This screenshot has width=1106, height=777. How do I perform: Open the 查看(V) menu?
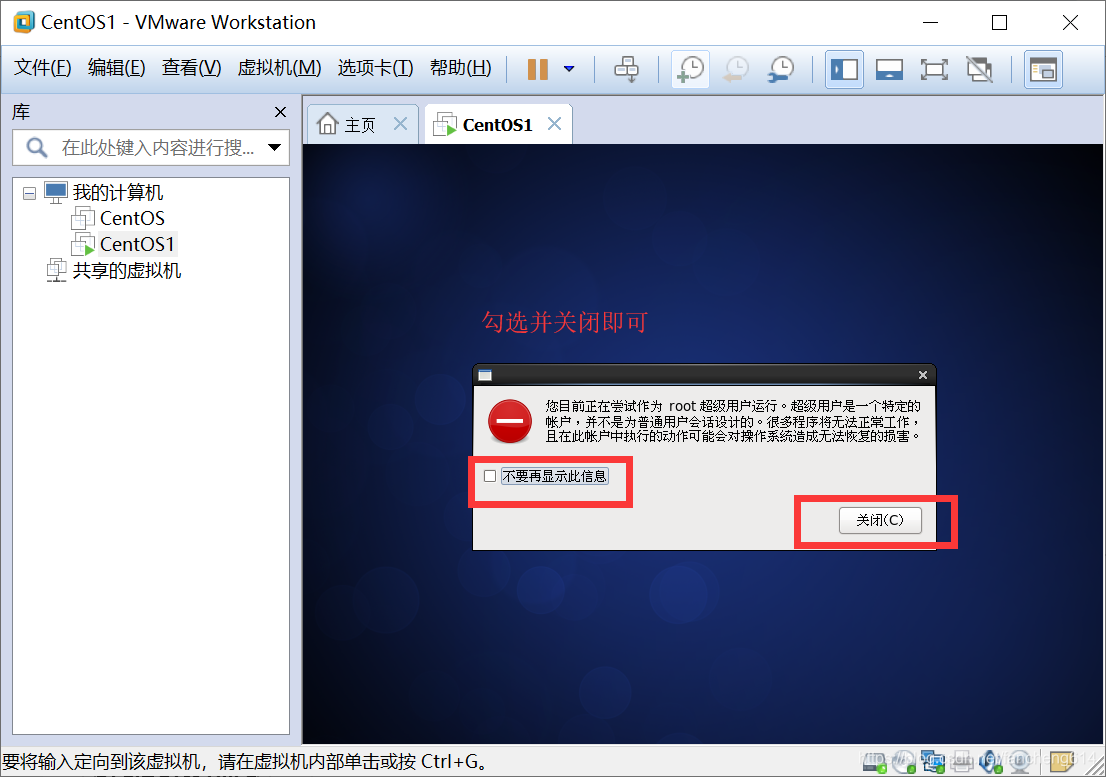(191, 68)
